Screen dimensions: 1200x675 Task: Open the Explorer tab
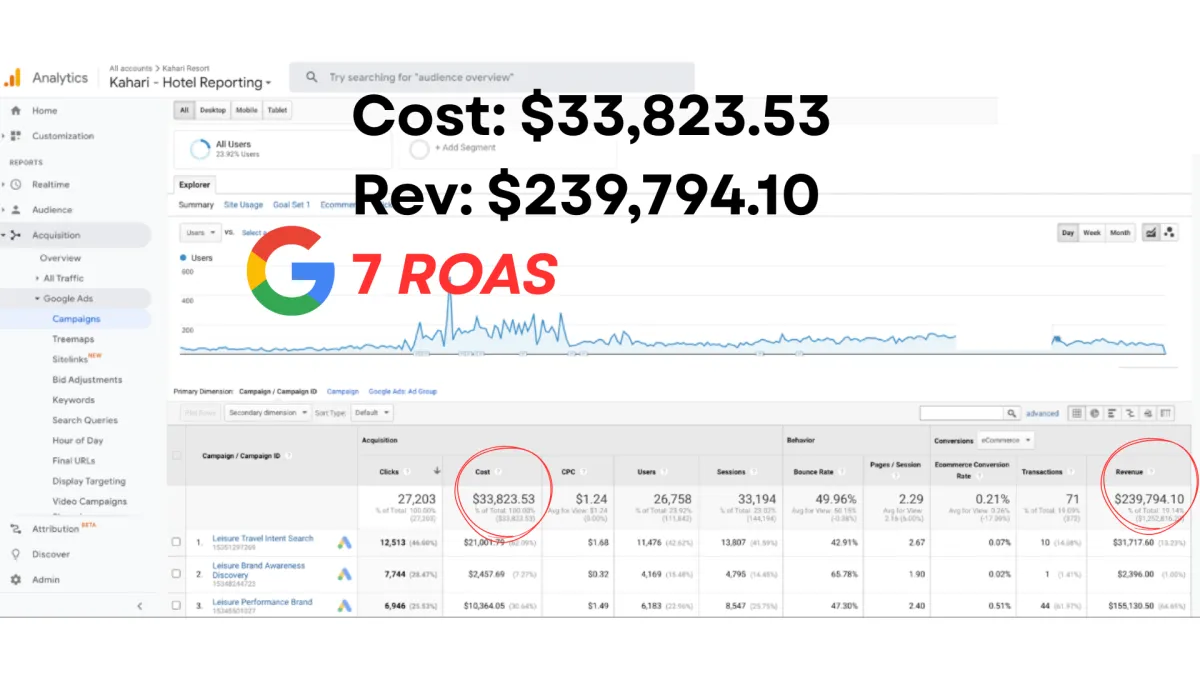[195, 184]
